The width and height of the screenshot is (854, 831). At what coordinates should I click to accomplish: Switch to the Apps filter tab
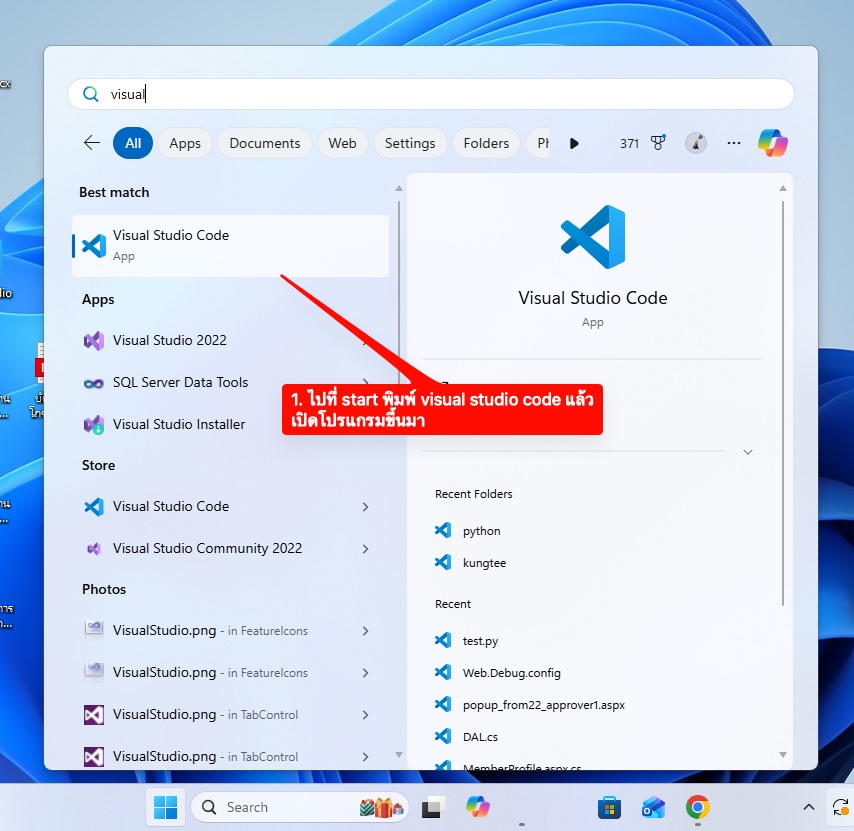click(x=185, y=143)
